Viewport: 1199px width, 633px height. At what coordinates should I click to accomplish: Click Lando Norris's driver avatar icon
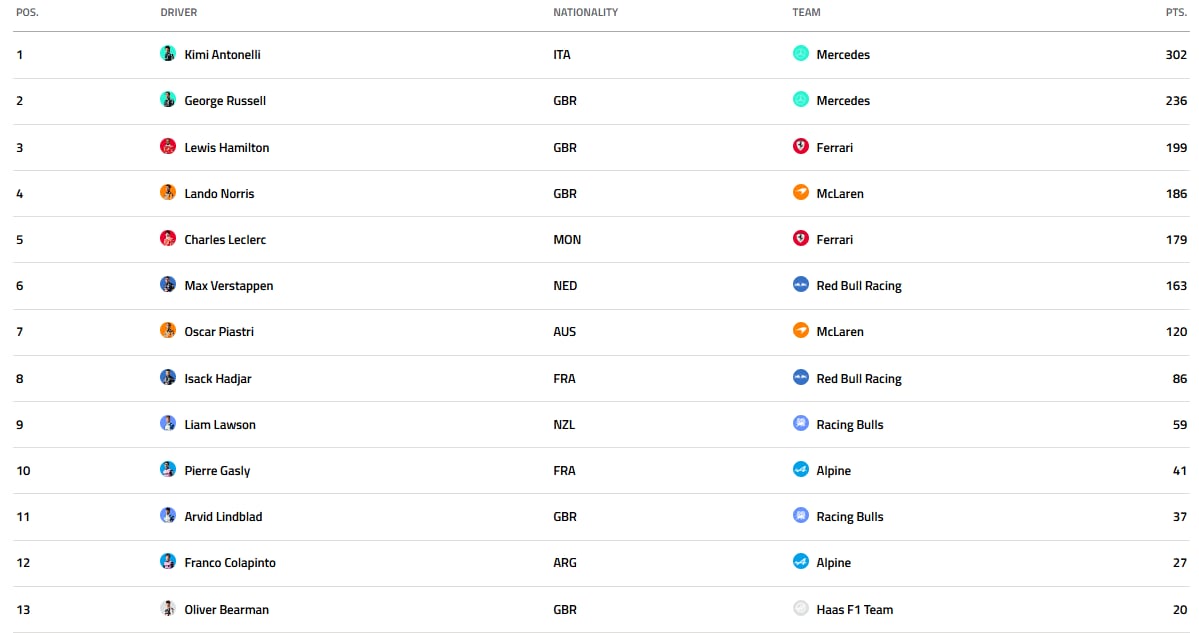(x=167, y=192)
